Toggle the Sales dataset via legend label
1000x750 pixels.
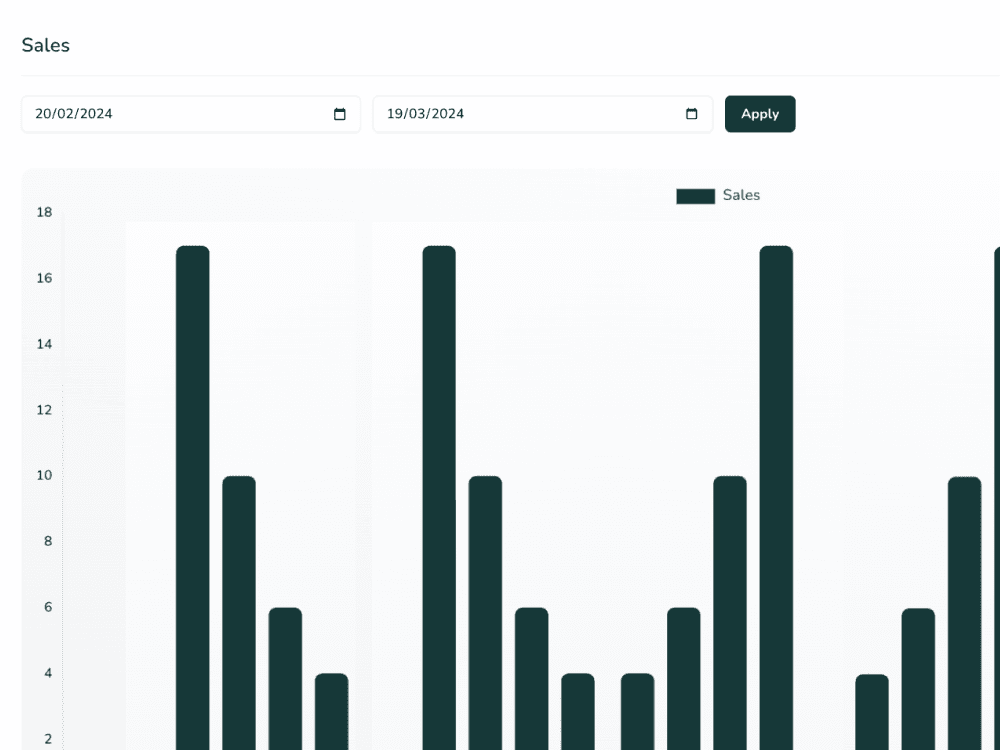pos(741,196)
